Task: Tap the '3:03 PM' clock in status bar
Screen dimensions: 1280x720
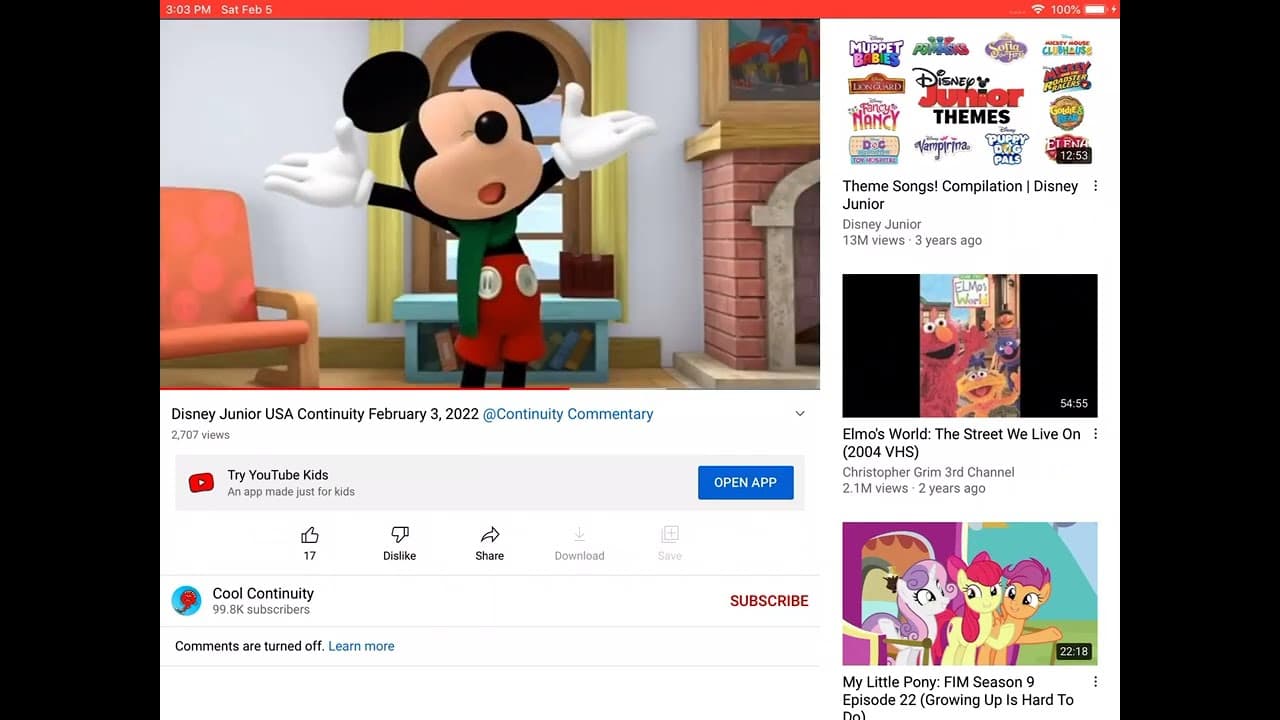Action: coord(189,9)
